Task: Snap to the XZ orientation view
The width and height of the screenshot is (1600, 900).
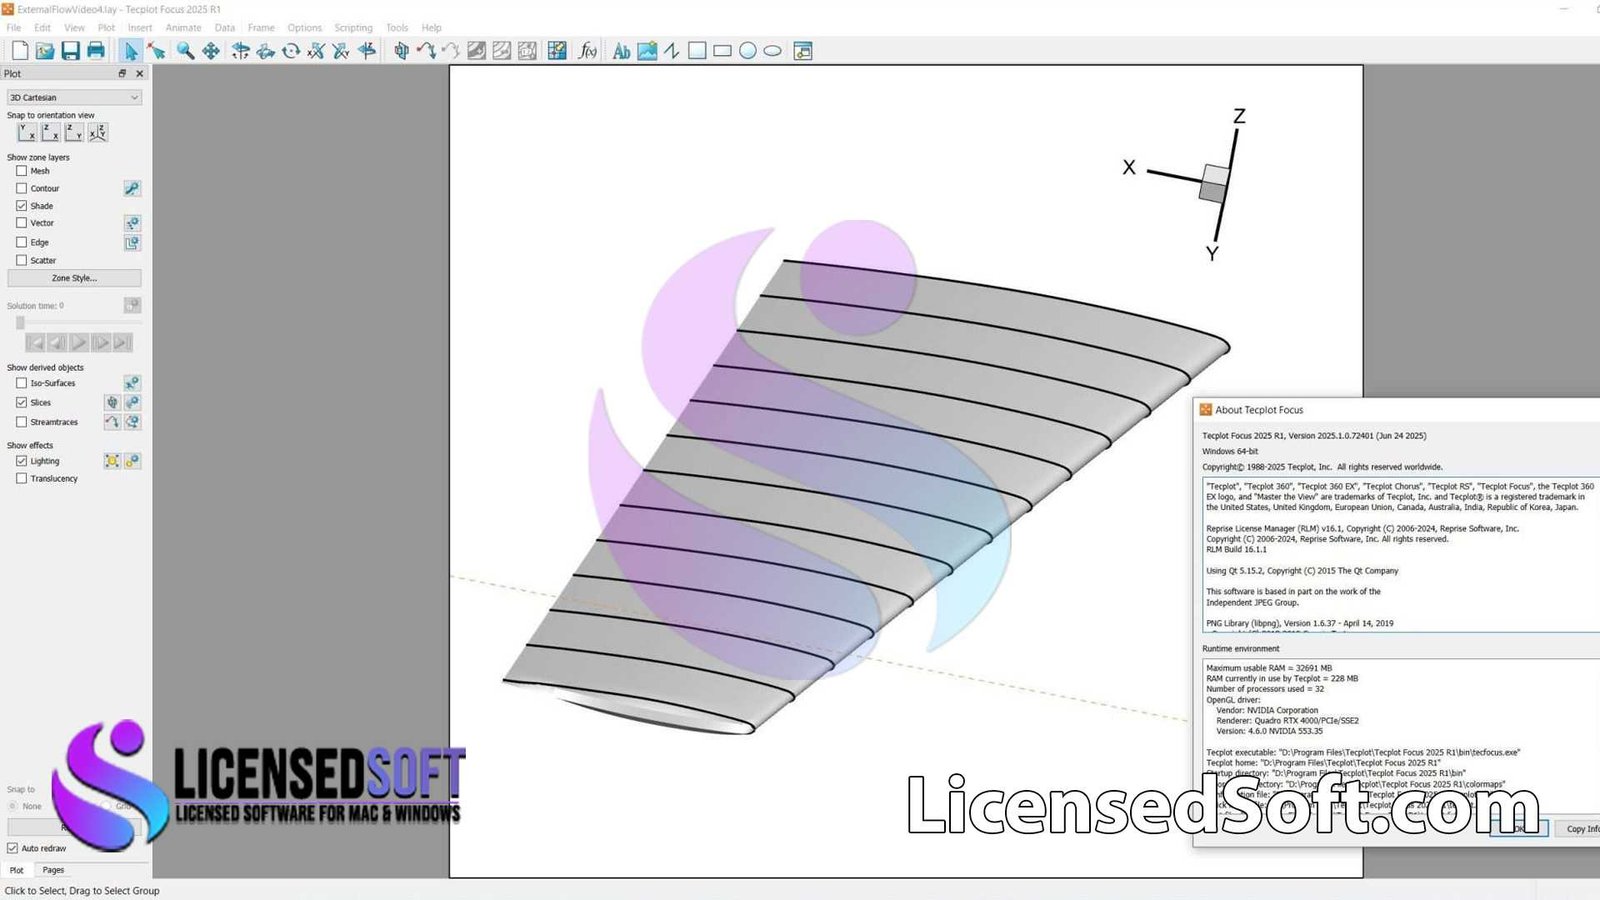Action: [x=50, y=132]
